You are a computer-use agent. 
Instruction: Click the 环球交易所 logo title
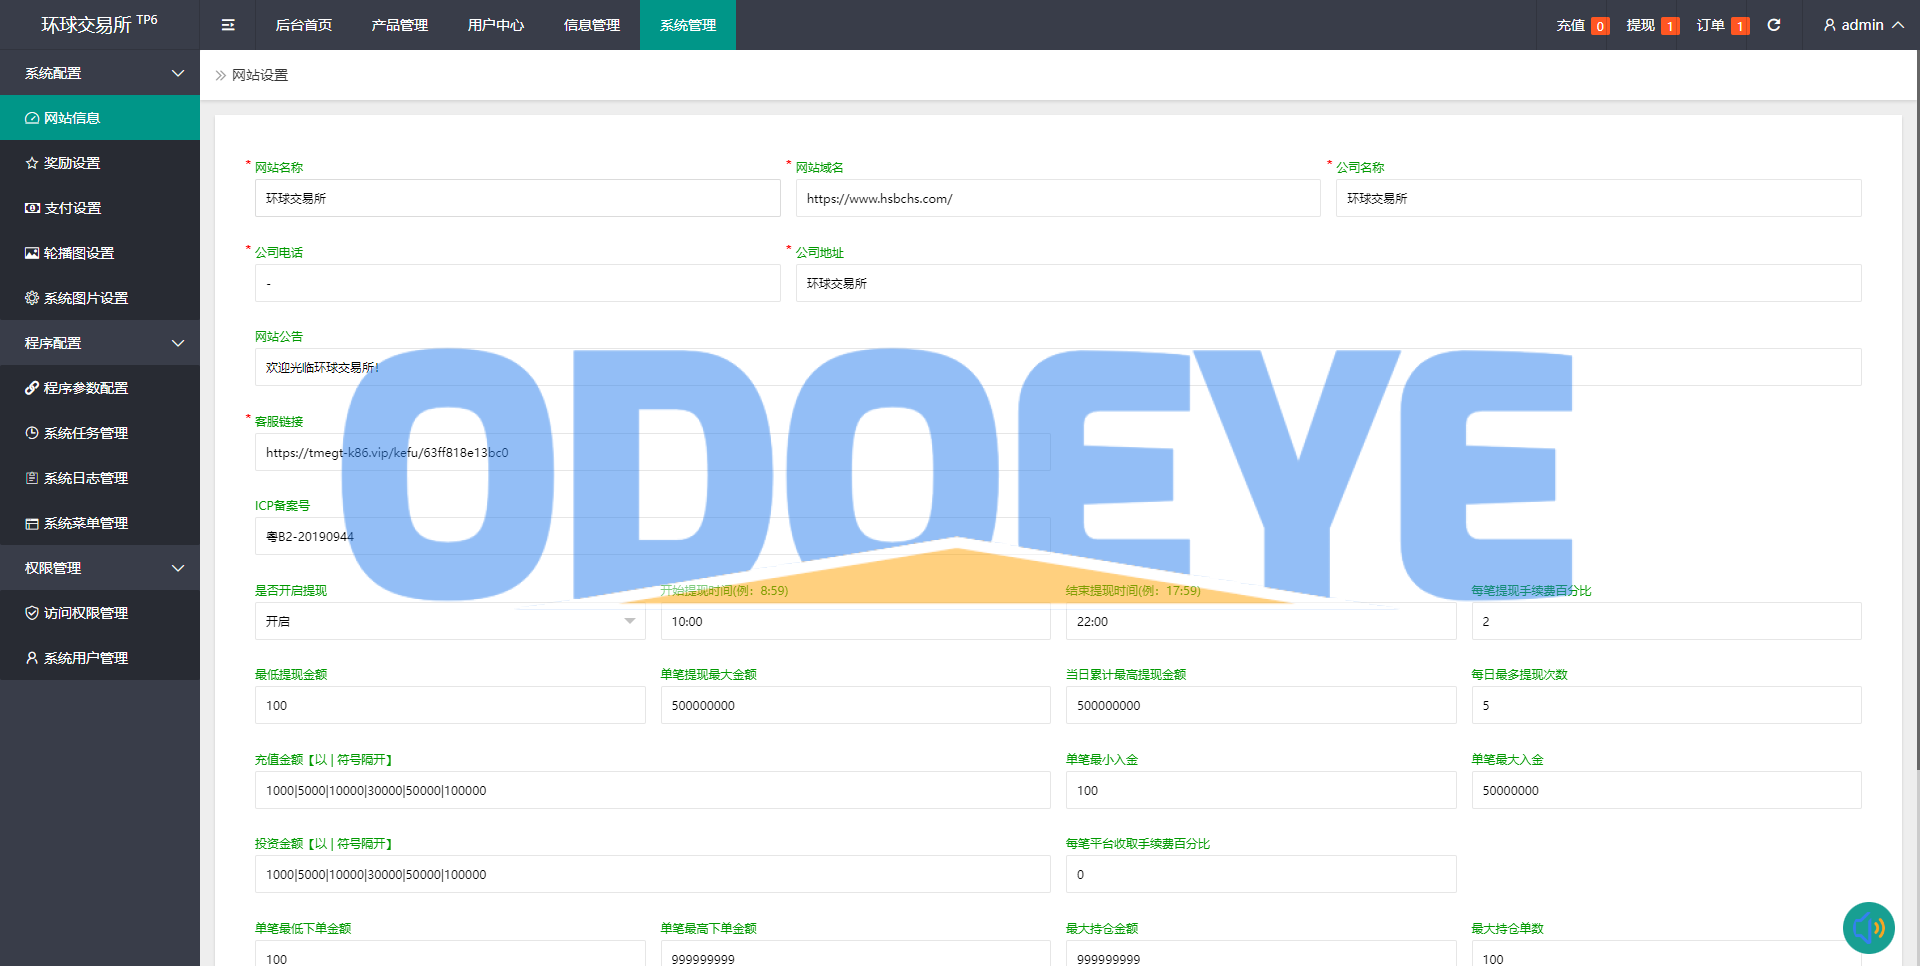[x=99, y=24]
